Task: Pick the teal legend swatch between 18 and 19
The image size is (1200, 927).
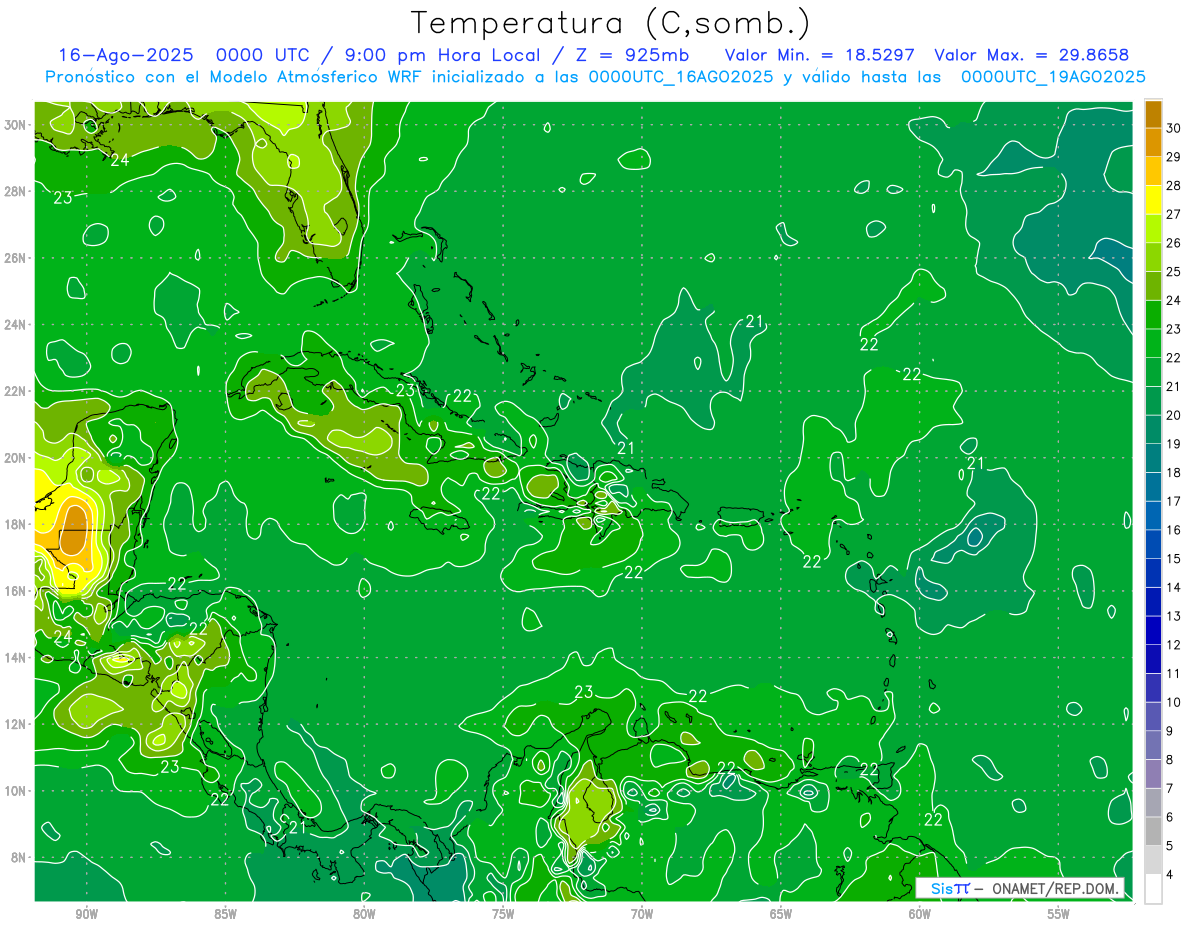Action: [1153, 458]
